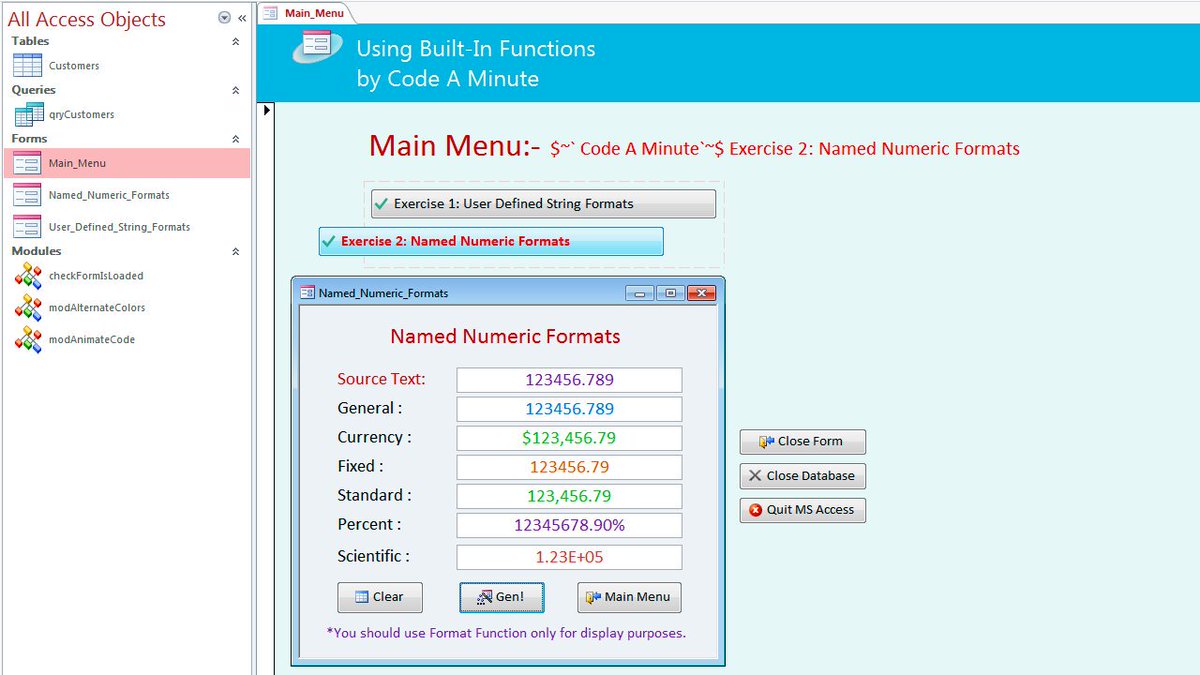Collapse the Forms group

236,140
